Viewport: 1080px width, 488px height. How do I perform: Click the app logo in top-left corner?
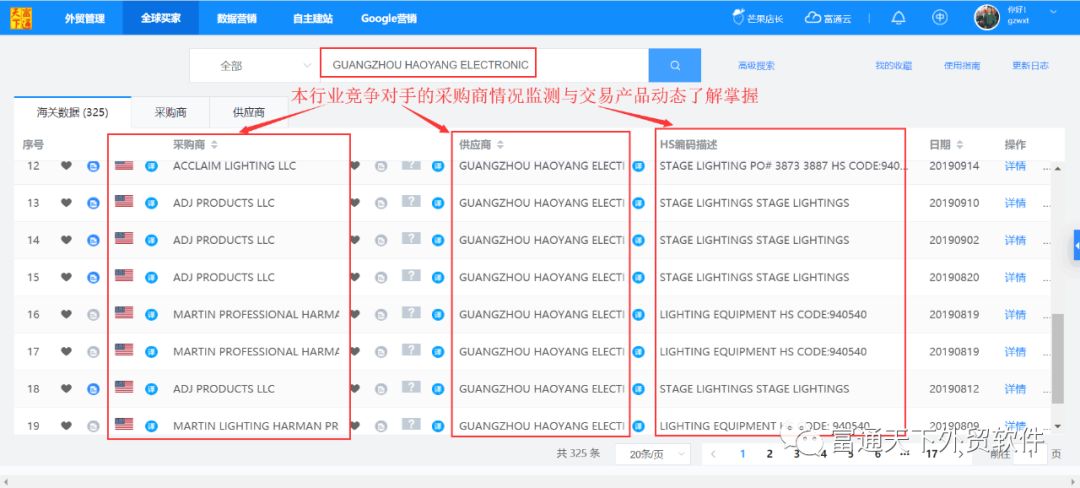[21, 18]
